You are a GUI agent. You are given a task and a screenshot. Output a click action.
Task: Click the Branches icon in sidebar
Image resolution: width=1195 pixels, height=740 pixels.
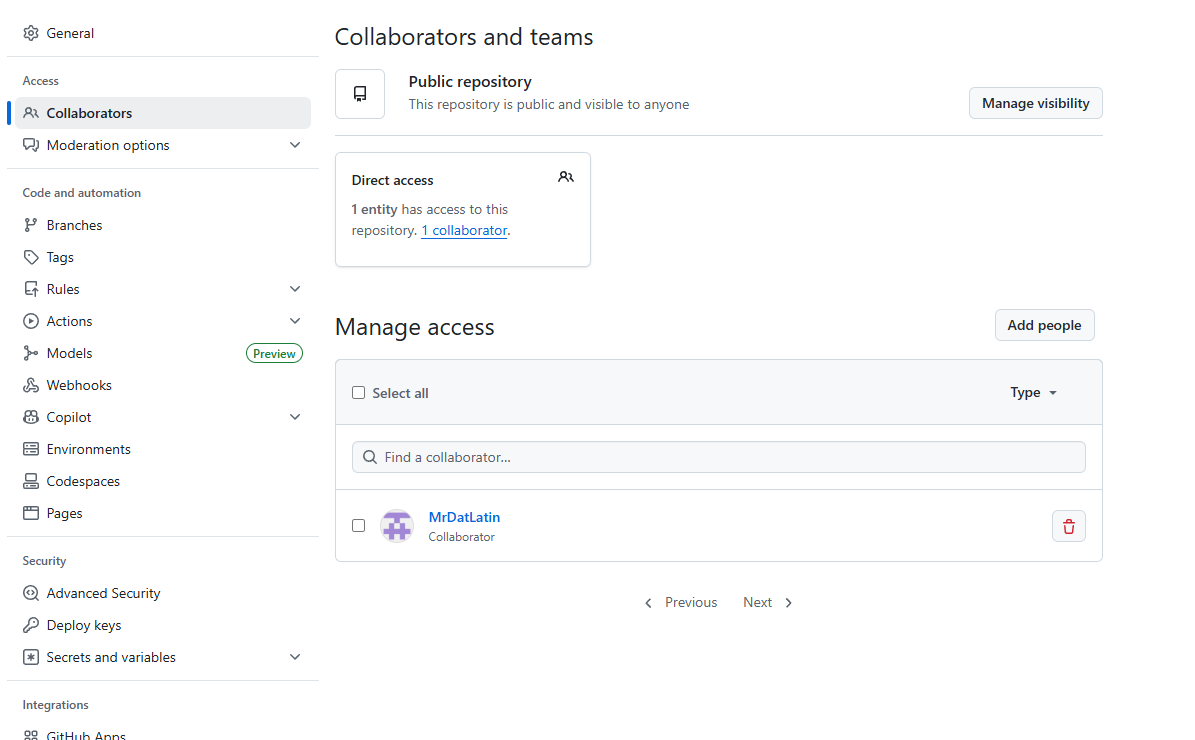tap(31, 225)
